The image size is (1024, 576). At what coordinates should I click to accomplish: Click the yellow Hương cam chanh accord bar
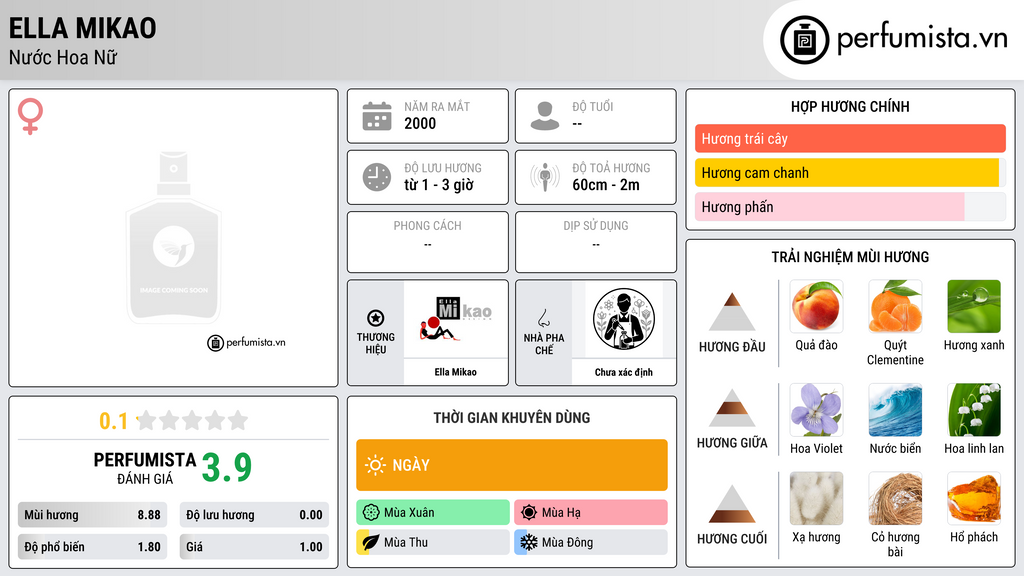tap(850, 172)
